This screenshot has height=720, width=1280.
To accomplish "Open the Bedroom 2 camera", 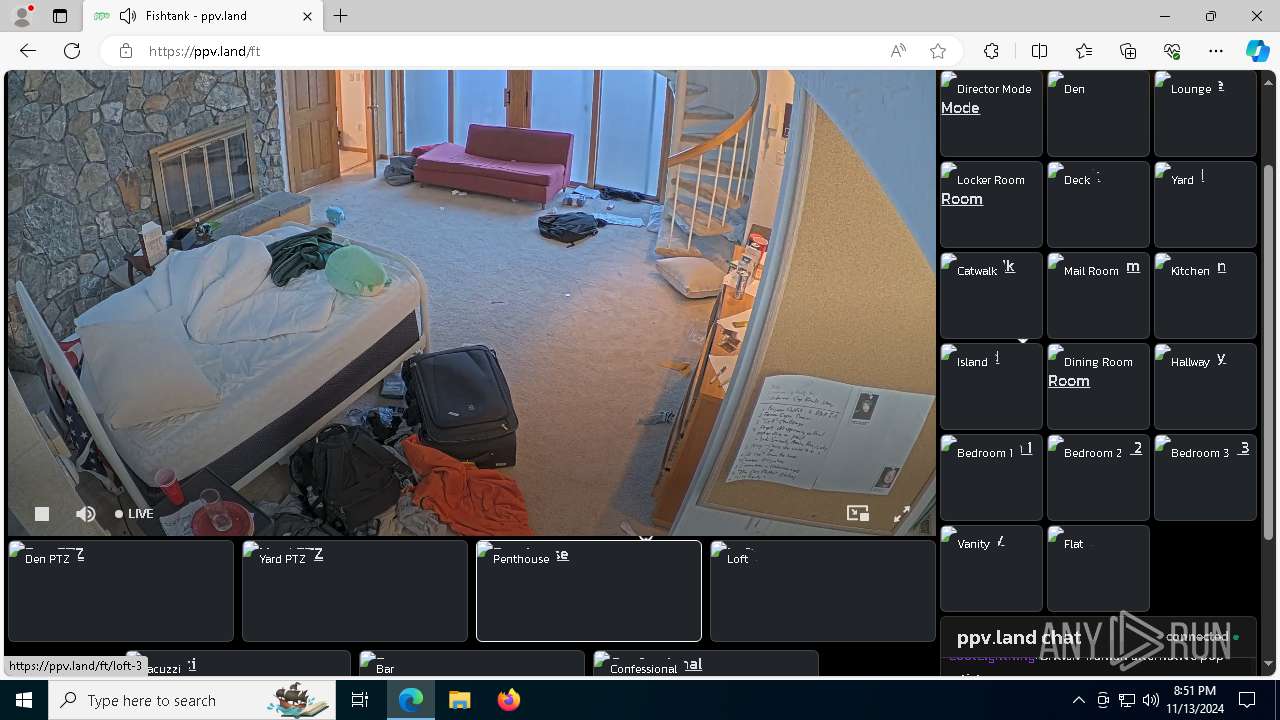I will pos(1098,477).
